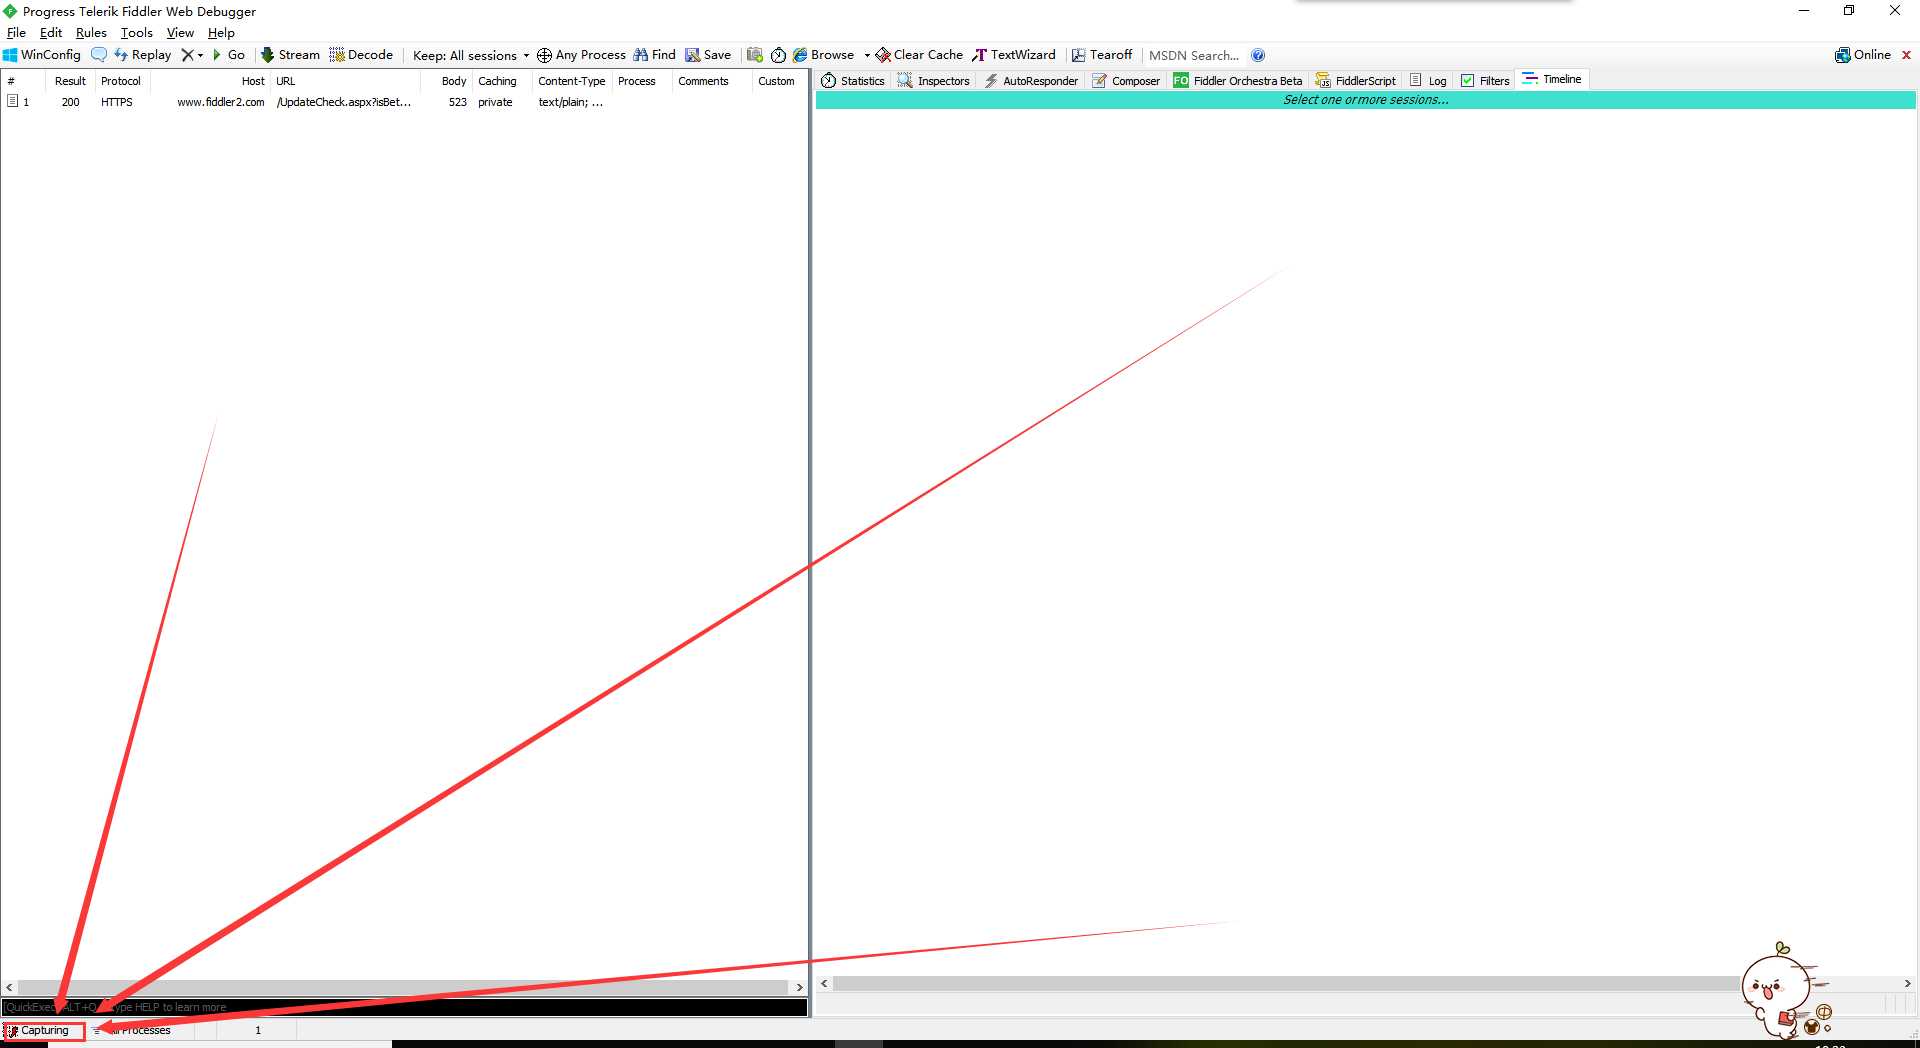This screenshot has height=1048, width=1920.
Task: Click into the MSDN Search box
Action: 1194,55
